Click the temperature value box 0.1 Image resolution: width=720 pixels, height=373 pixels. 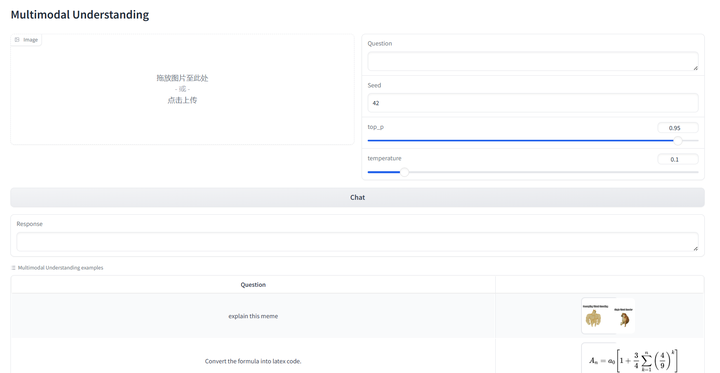tap(678, 159)
